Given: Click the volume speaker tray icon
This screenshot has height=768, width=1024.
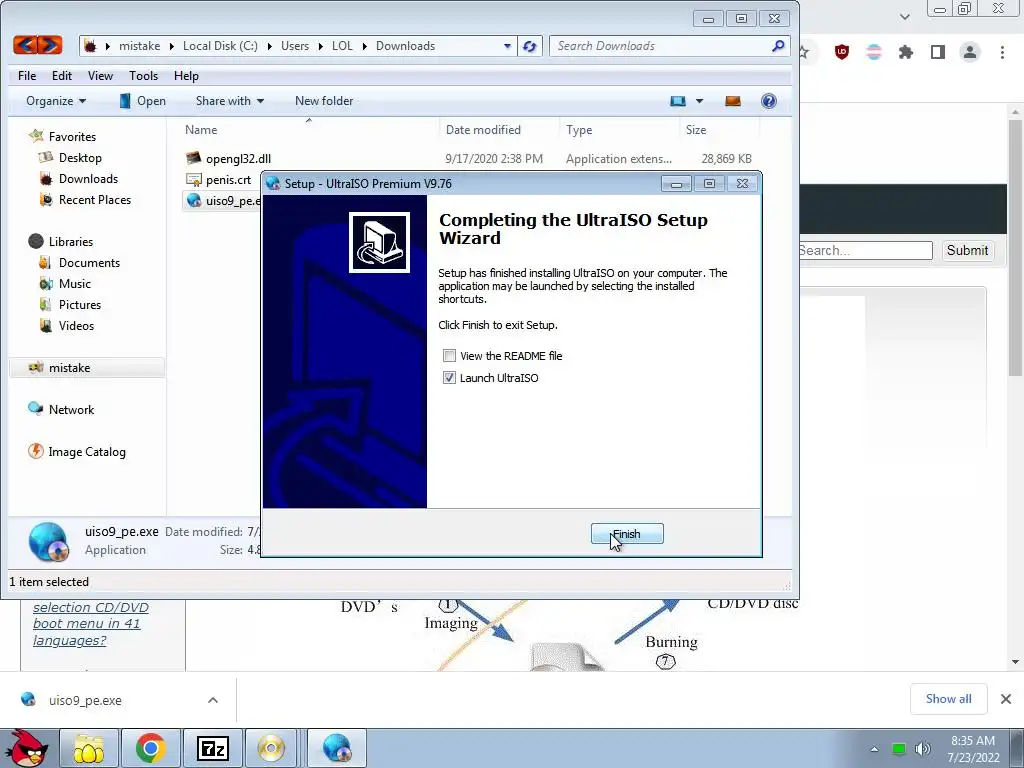Looking at the screenshot, I should pos(923,749).
